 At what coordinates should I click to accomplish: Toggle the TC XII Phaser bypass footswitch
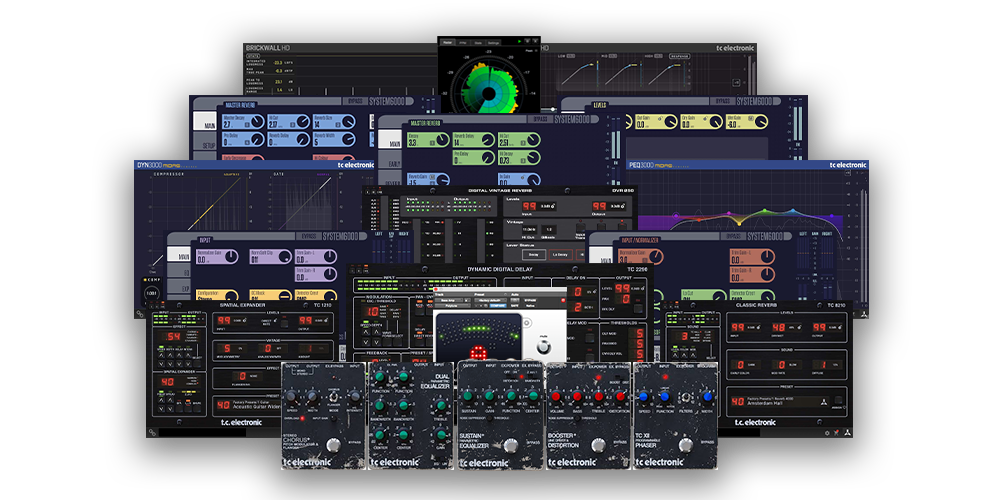pyautogui.click(x=685, y=445)
